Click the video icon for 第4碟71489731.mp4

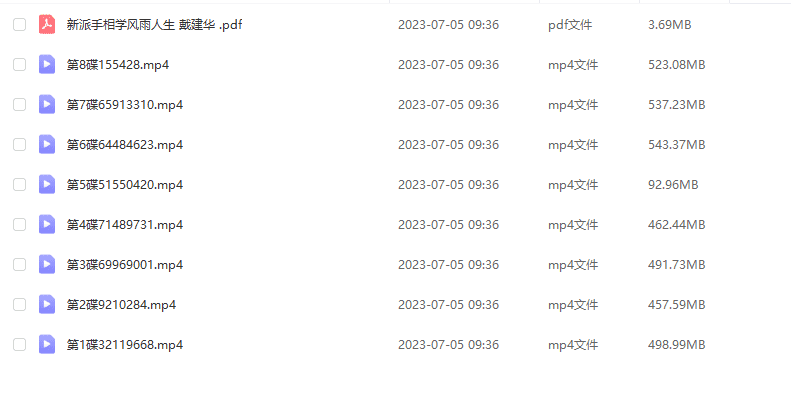pos(47,224)
